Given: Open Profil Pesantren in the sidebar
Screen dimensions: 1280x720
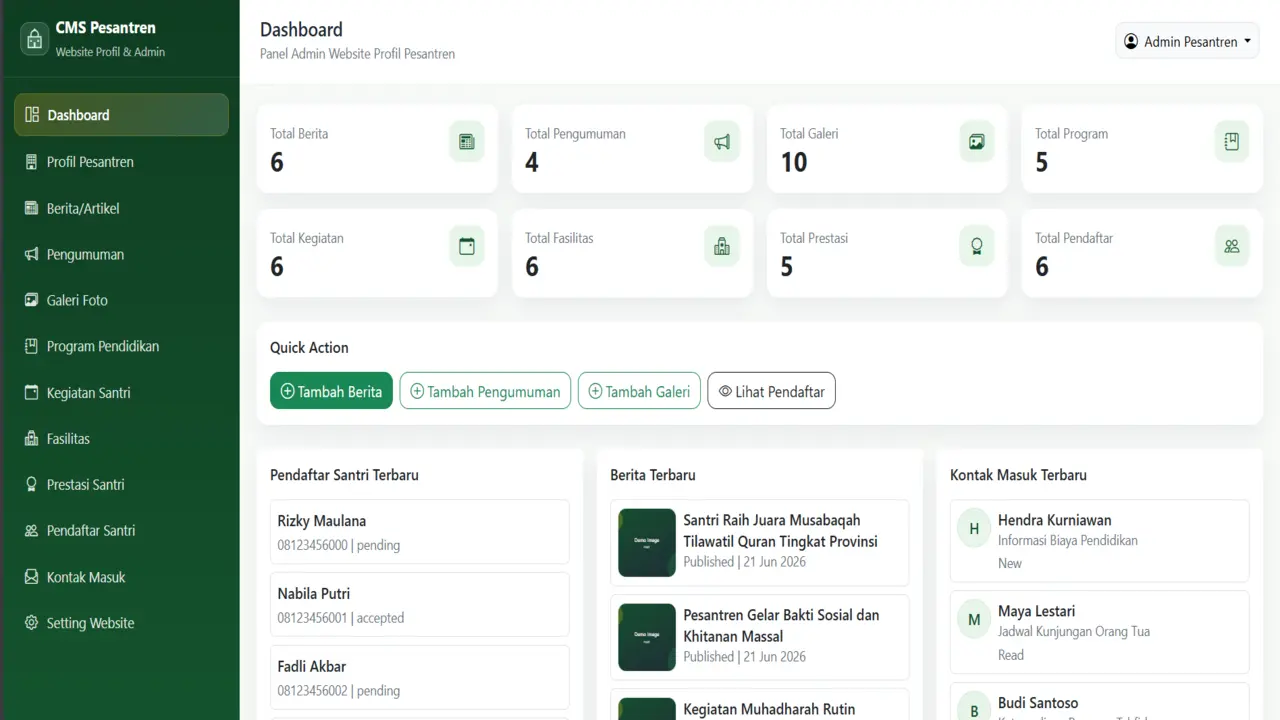Looking at the screenshot, I should 121,161.
